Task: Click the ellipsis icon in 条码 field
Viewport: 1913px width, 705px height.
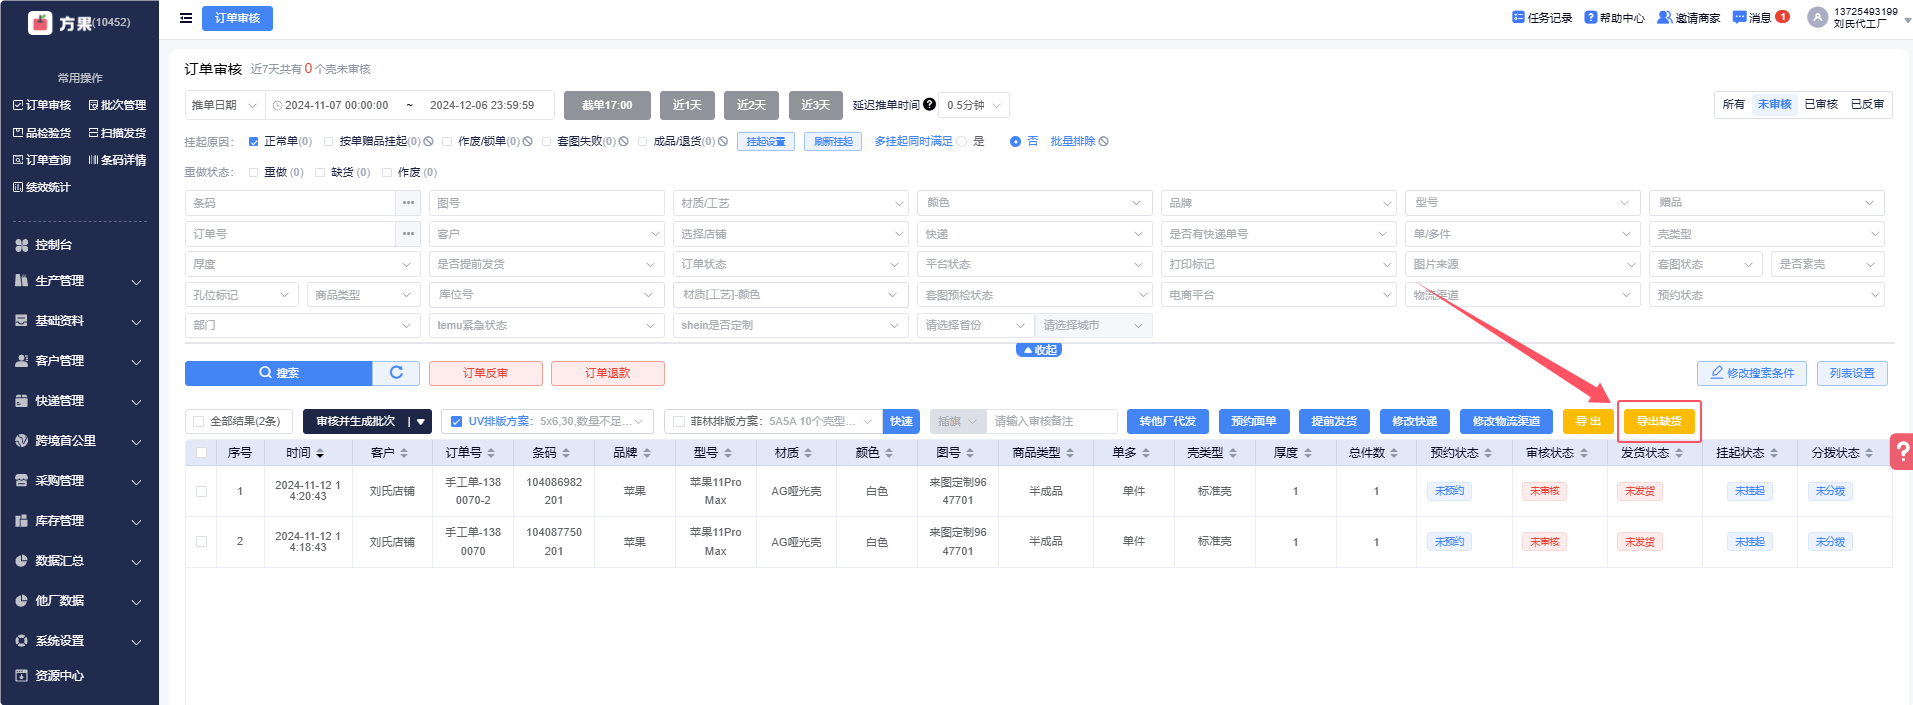Action: pyautogui.click(x=408, y=203)
